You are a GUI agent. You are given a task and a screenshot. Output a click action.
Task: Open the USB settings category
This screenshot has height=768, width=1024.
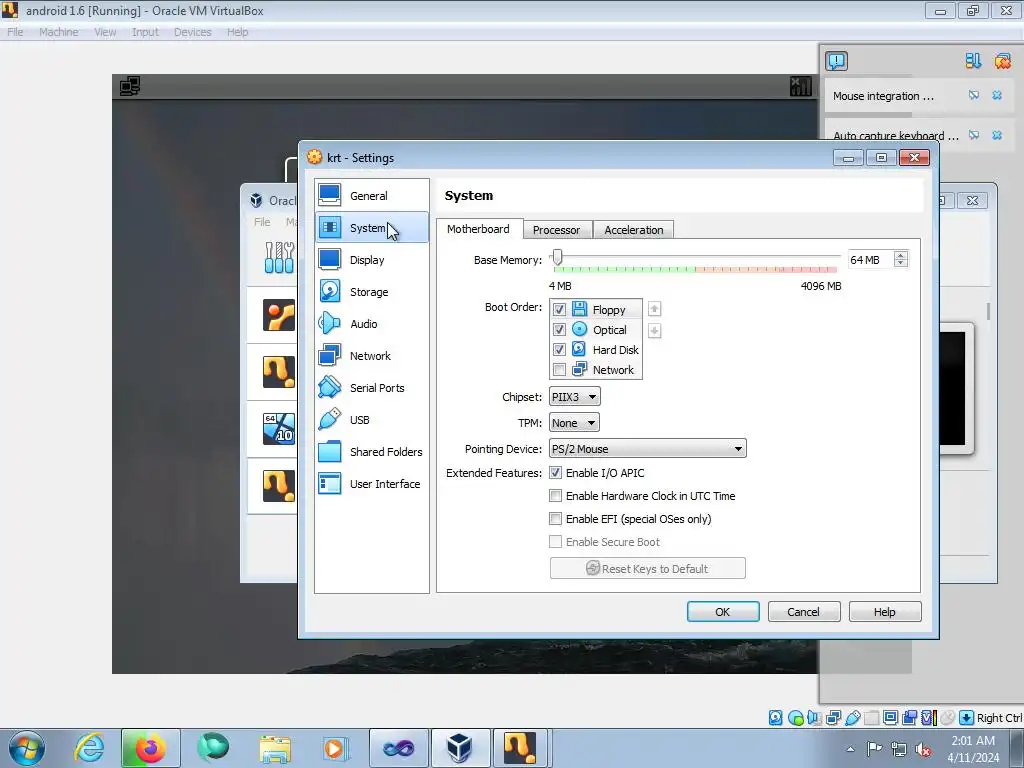(371, 419)
